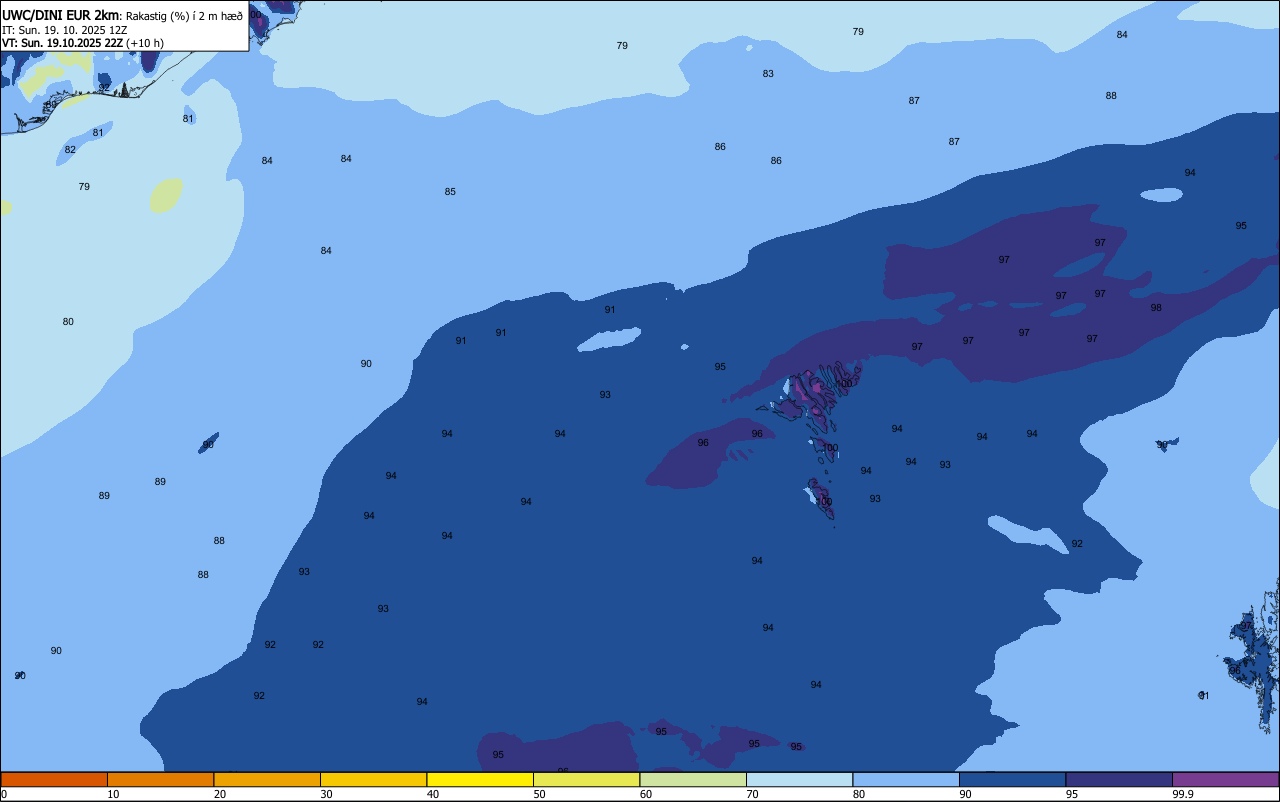Image resolution: width=1280 pixels, height=802 pixels.
Task: Pick the 20–30 amber legend swatch
Action: point(267,779)
